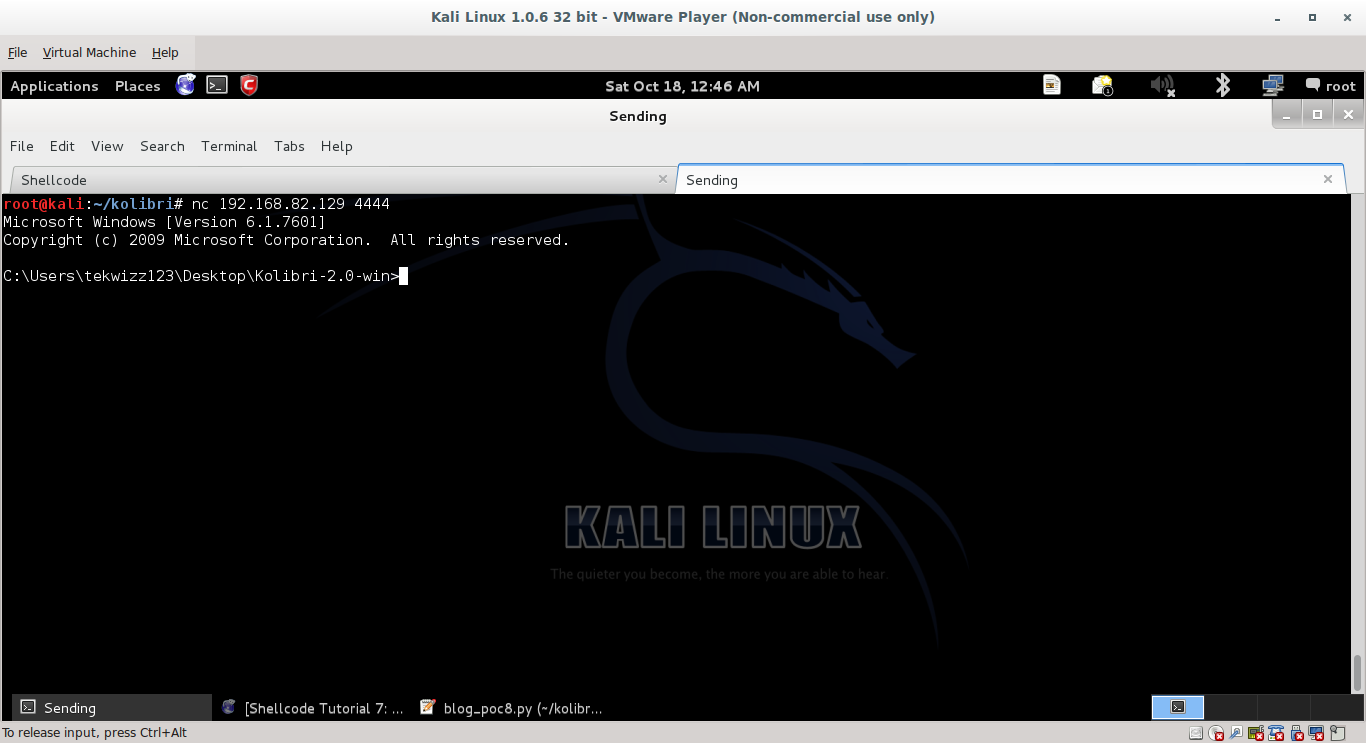Select the Sending window in taskbar
The image size is (1366, 743).
112,708
